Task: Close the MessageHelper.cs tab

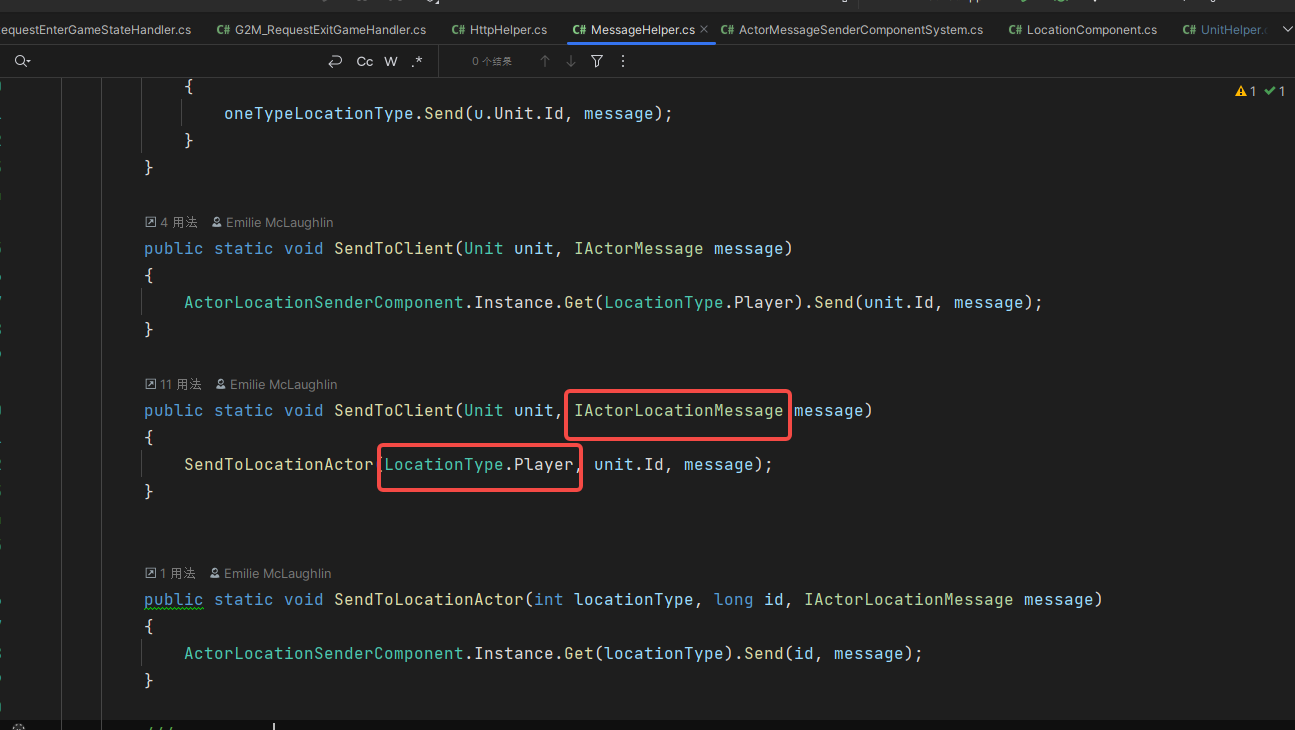Action: click(x=704, y=30)
